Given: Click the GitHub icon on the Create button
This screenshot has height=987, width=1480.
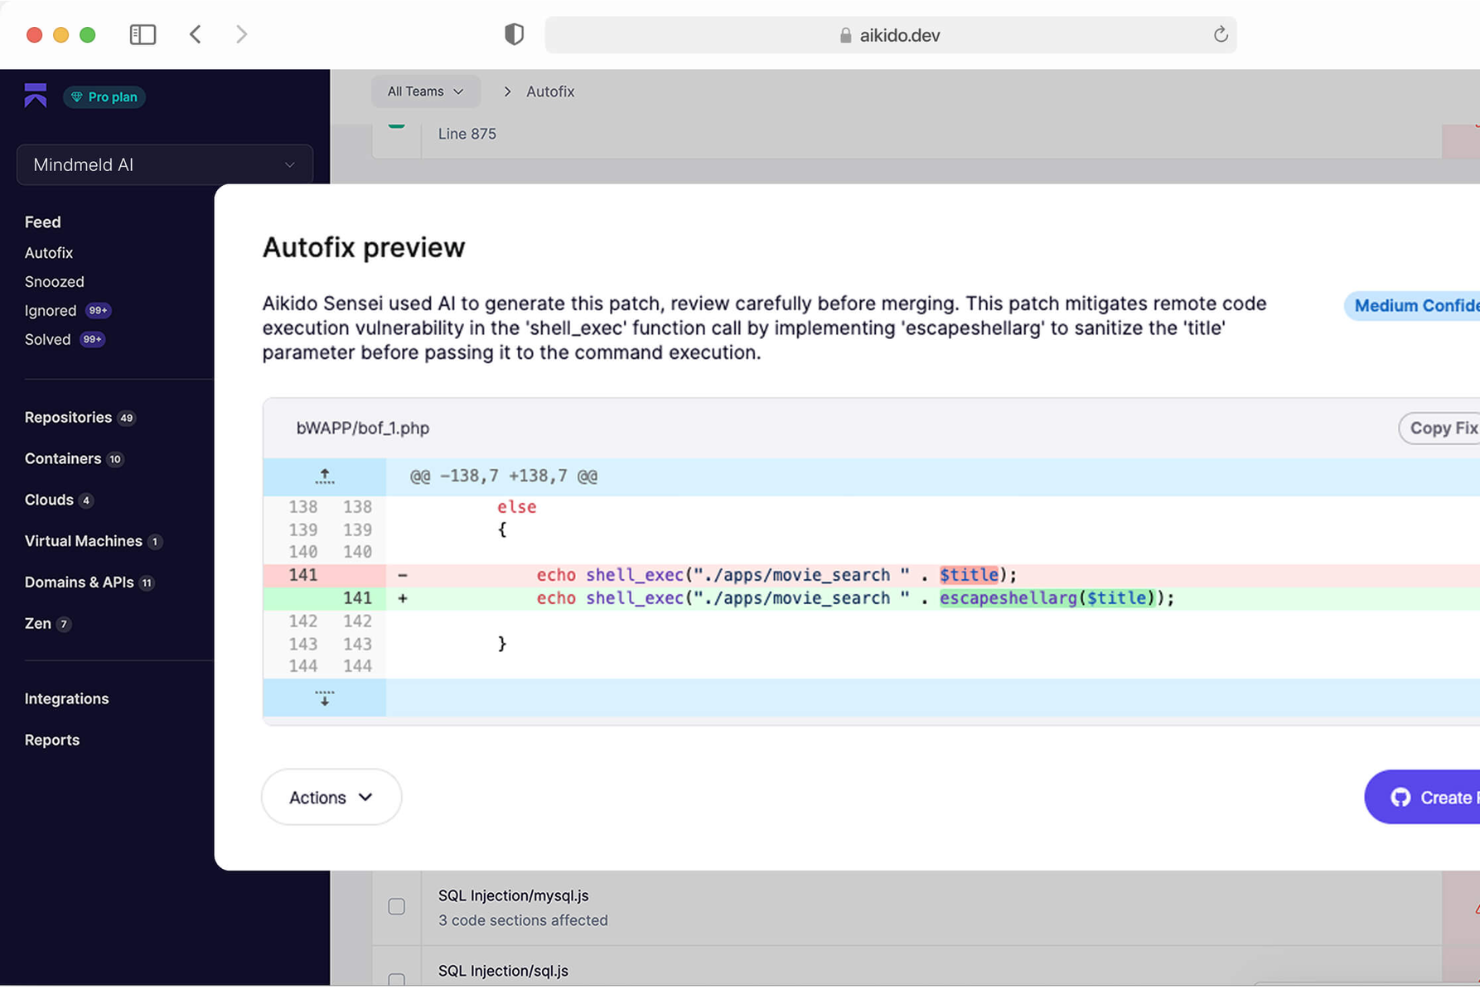Looking at the screenshot, I should [x=1400, y=797].
